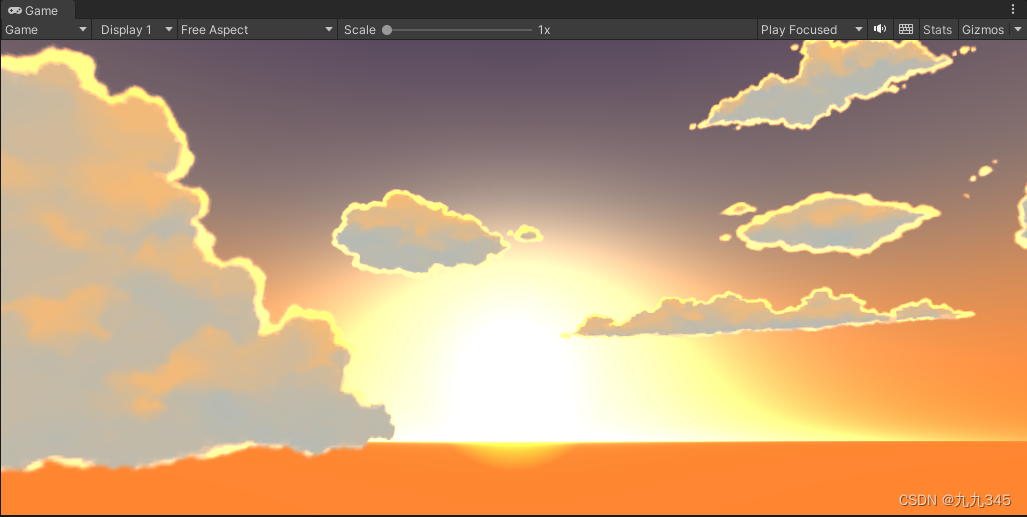Toggle the Gizmos button

[983, 29]
